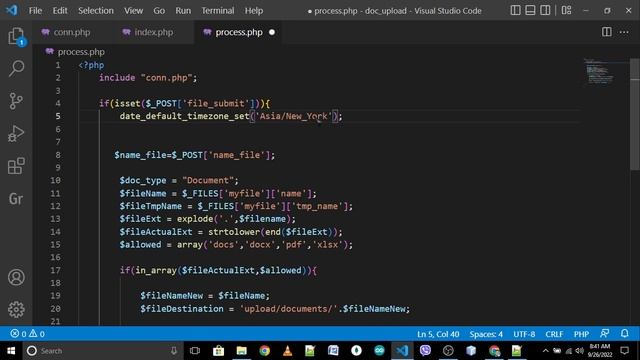
Task: Toggle the bottom panel layout icon
Action: click(x=530, y=10)
